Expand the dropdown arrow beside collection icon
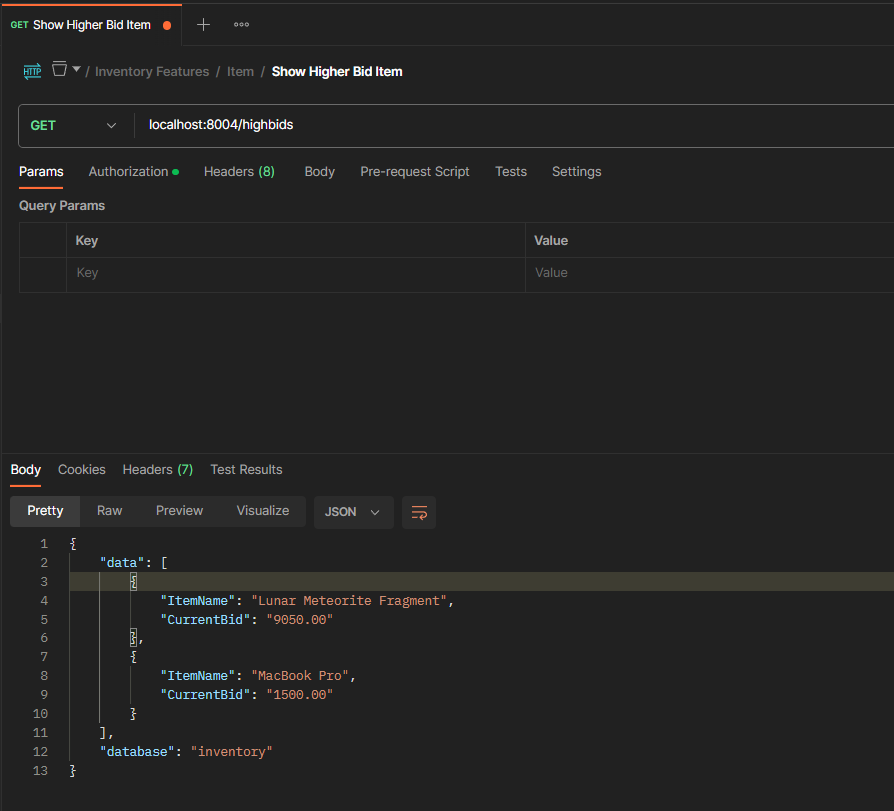Image resolution: width=894 pixels, height=811 pixels. tap(77, 69)
